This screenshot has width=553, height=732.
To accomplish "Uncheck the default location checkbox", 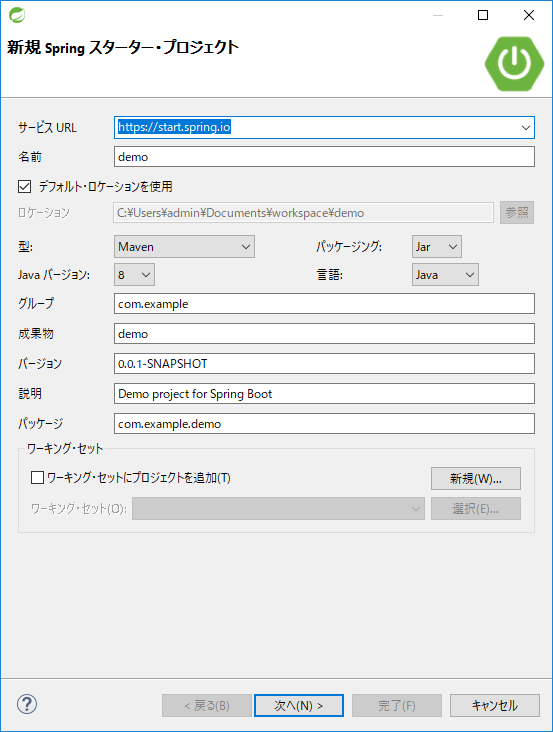I will 24,187.
